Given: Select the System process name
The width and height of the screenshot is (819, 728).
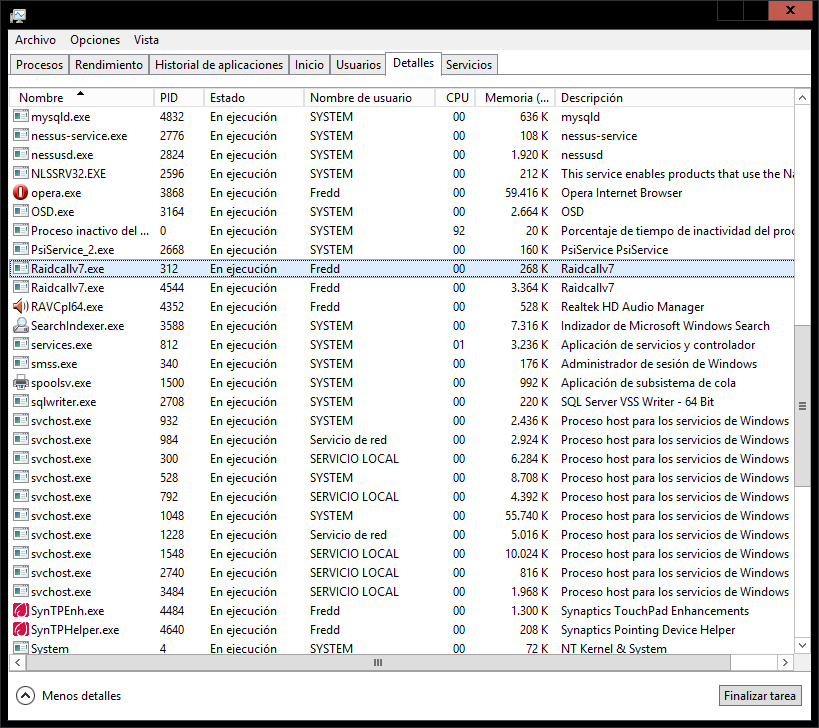Looking at the screenshot, I should pos(50,648).
